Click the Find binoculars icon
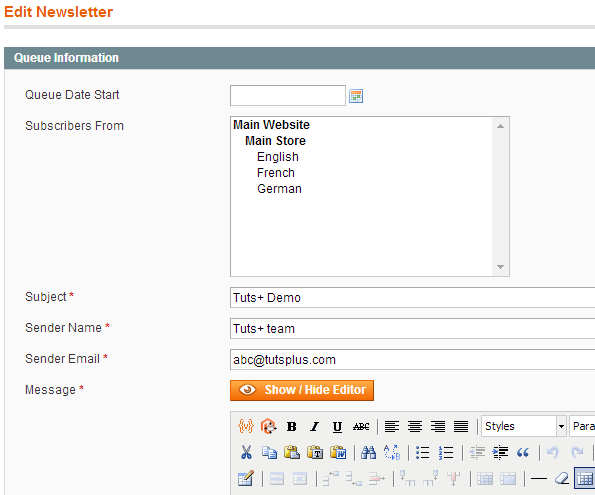This screenshot has height=495, width=595. 368,452
